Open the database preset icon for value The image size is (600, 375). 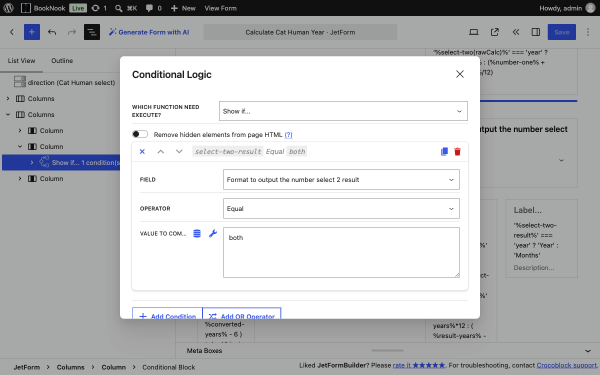[x=197, y=233]
